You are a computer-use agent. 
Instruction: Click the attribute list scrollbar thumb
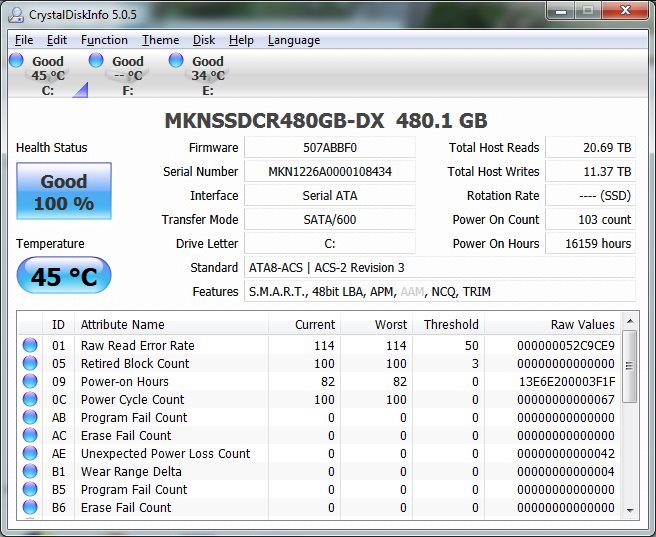(x=630, y=366)
